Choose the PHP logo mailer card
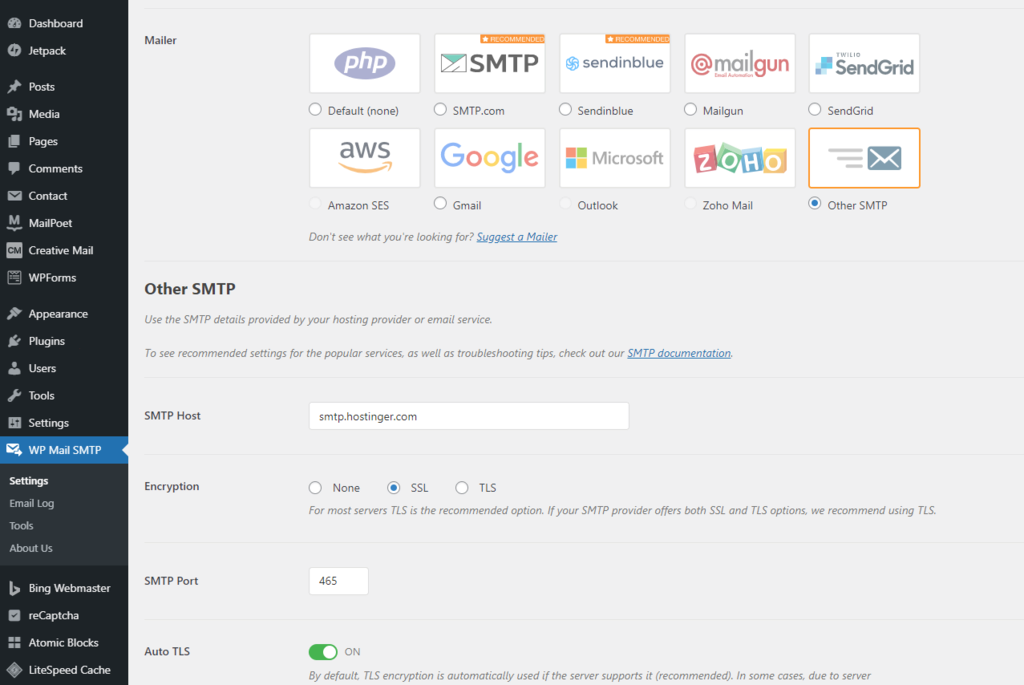Image resolution: width=1024 pixels, height=685 pixels. tap(364, 63)
